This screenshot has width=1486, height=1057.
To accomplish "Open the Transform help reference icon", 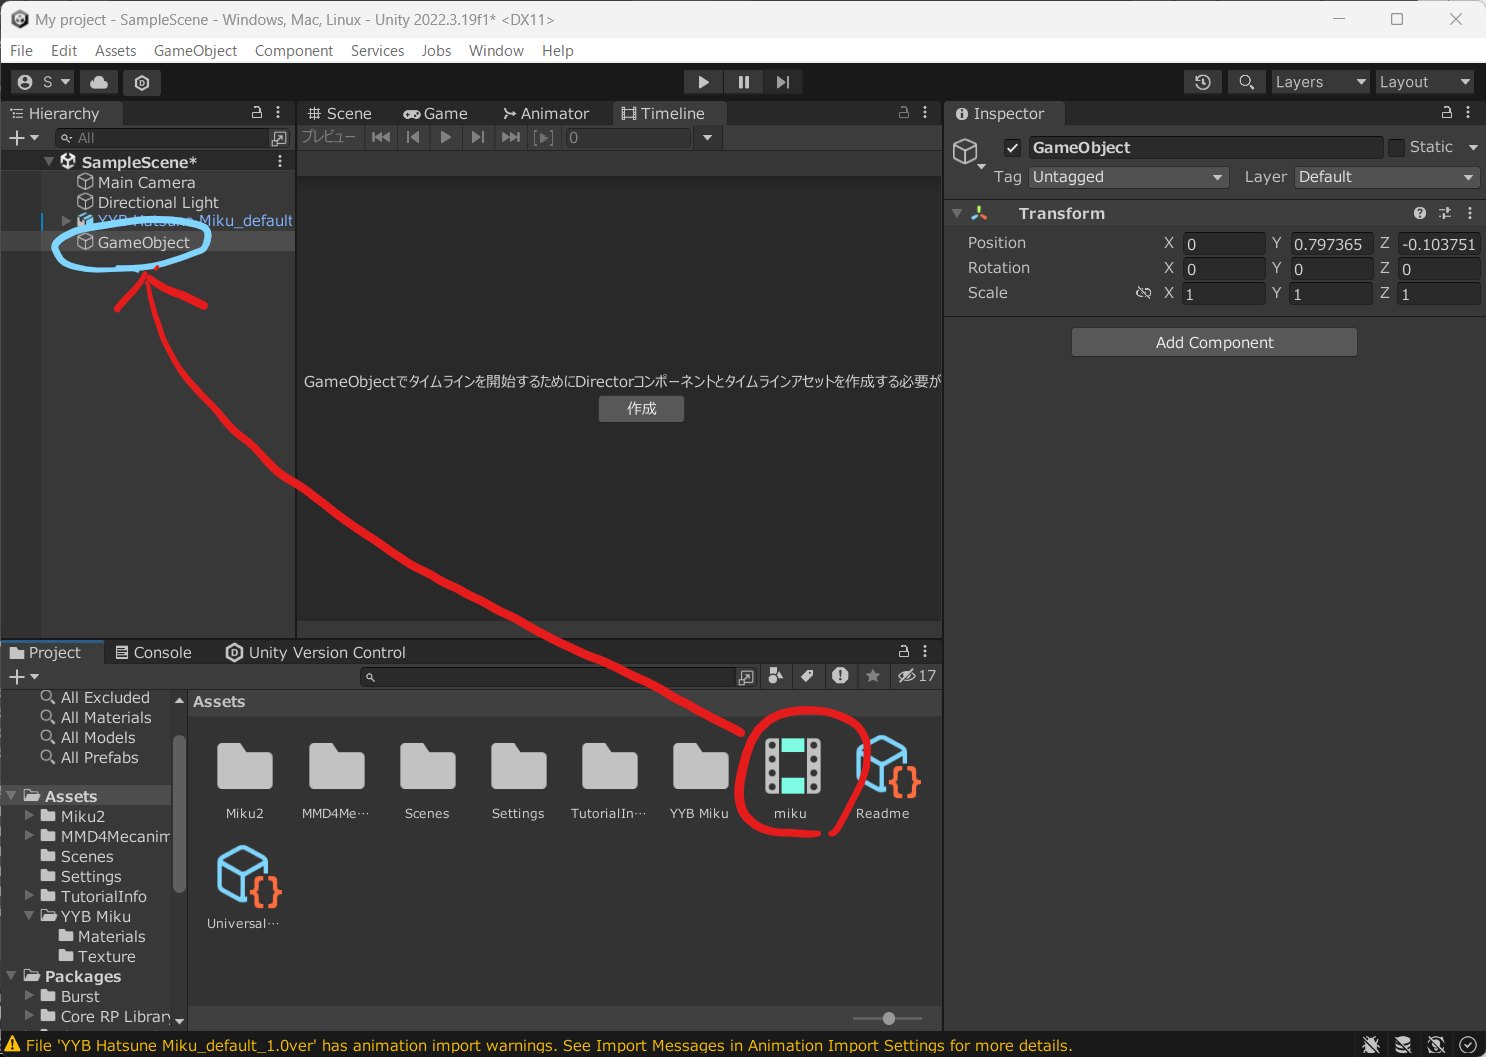I will tap(1419, 213).
